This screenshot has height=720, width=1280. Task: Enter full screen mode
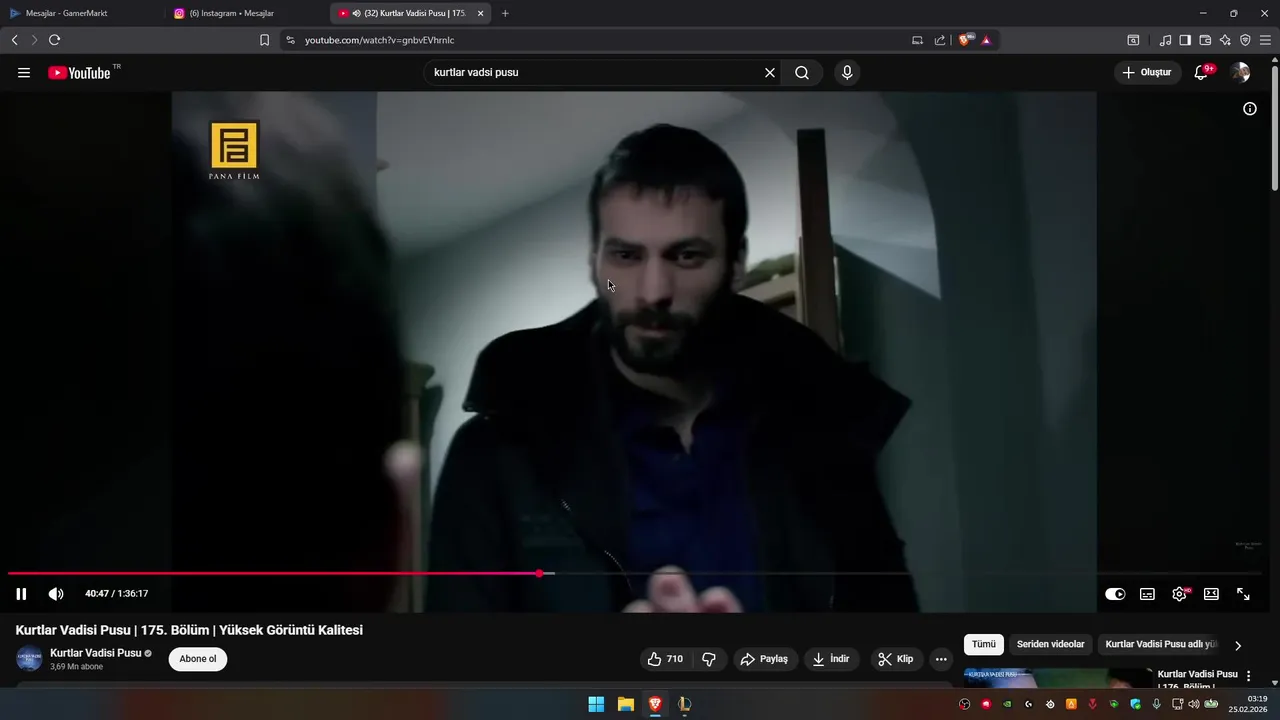tap(1243, 594)
